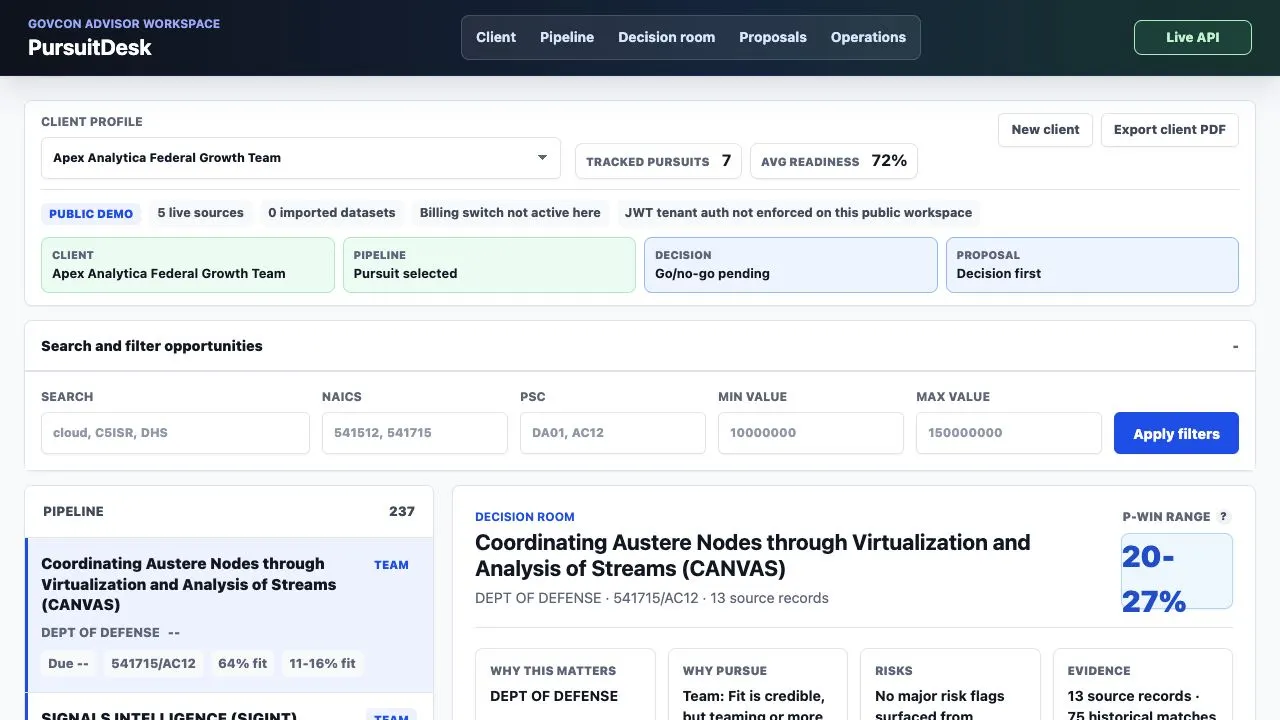The width and height of the screenshot is (1280, 720).
Task: Click the NAICS filter field
Action: pos(415,433)
